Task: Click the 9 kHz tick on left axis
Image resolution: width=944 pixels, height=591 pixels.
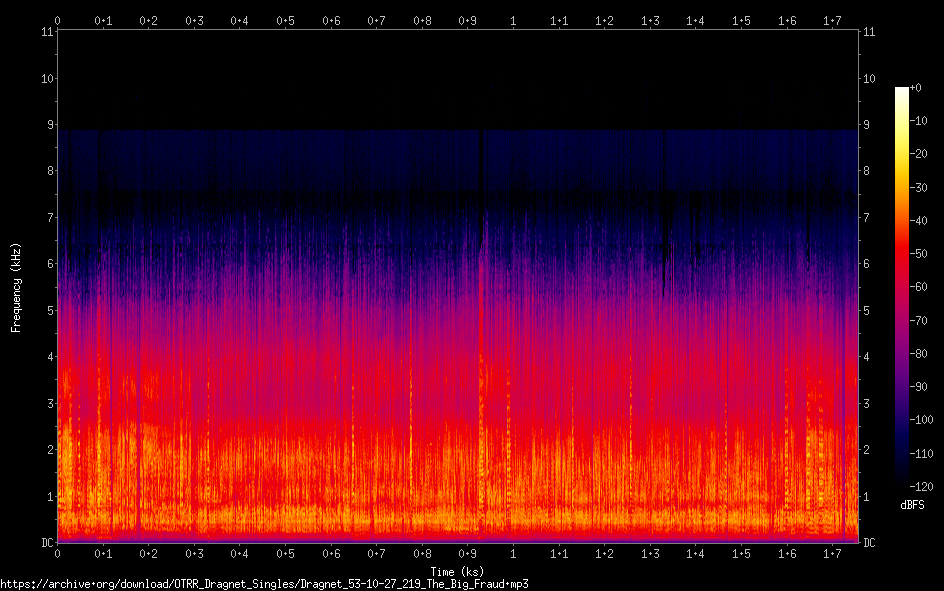Action: [x=47, y=125]
